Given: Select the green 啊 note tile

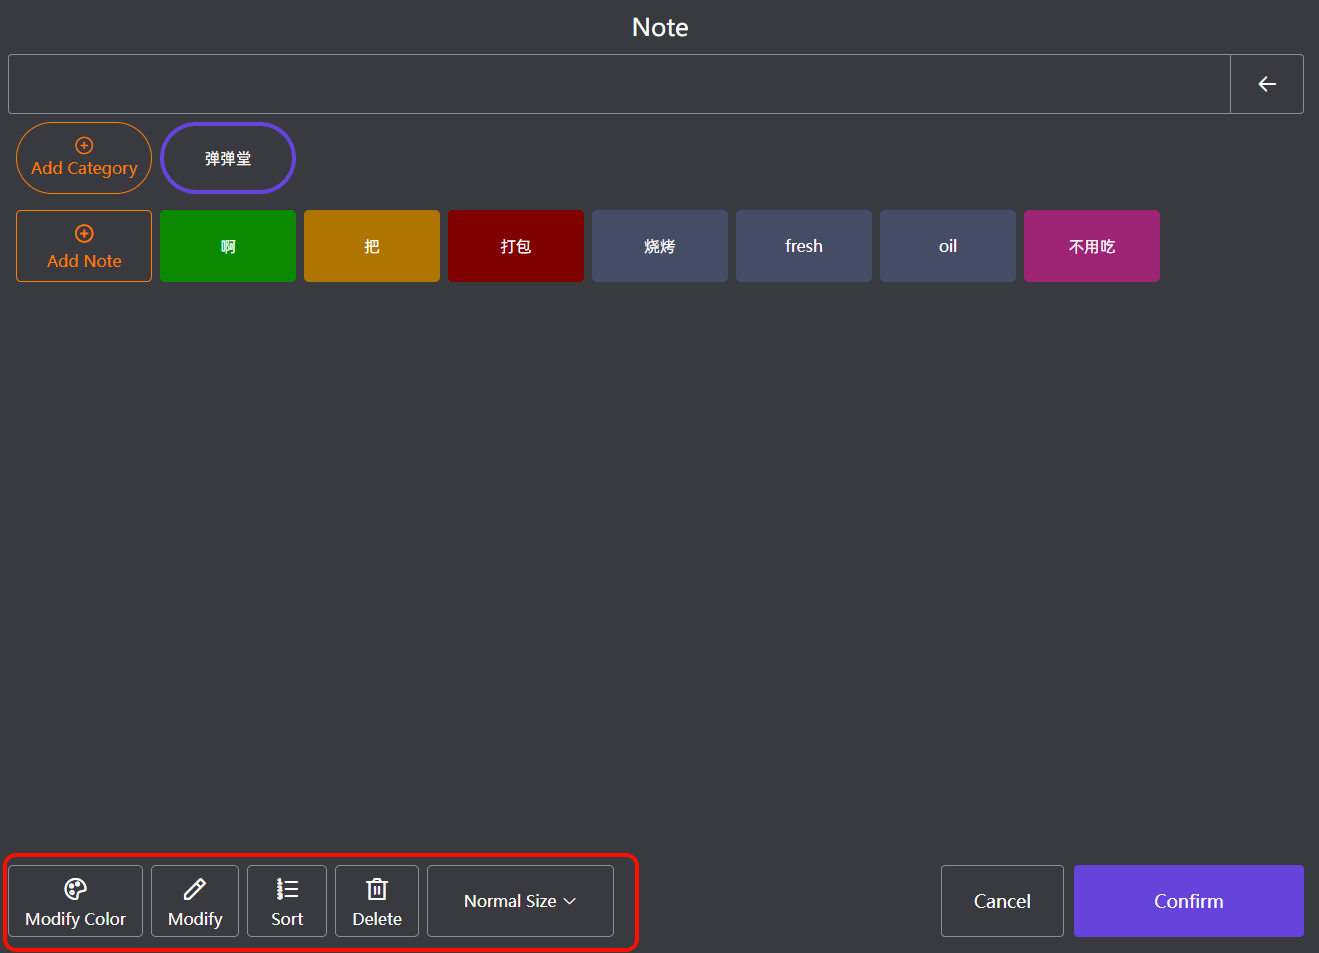Looking at the screenshot, I should (228, 246).
